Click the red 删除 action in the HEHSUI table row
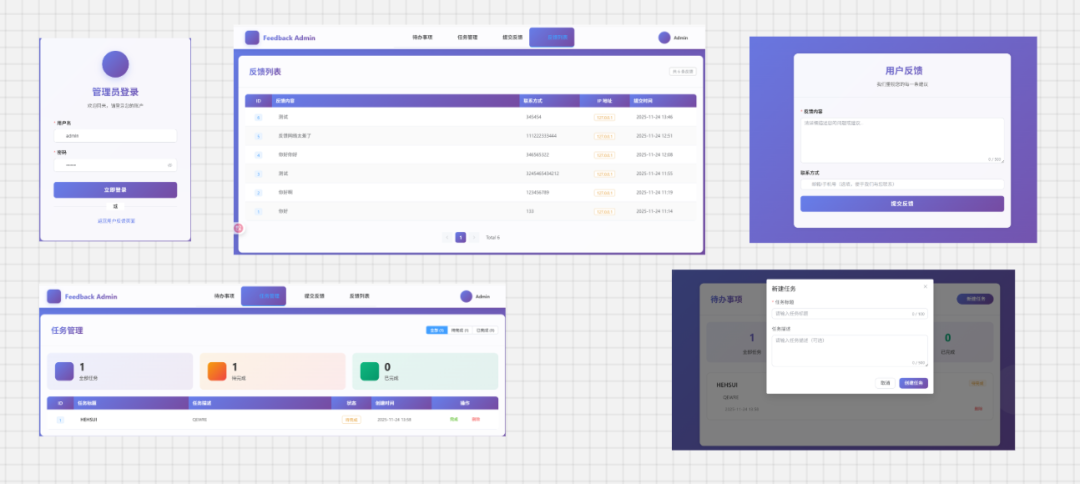1080x484 pixels. coord(476,419)
